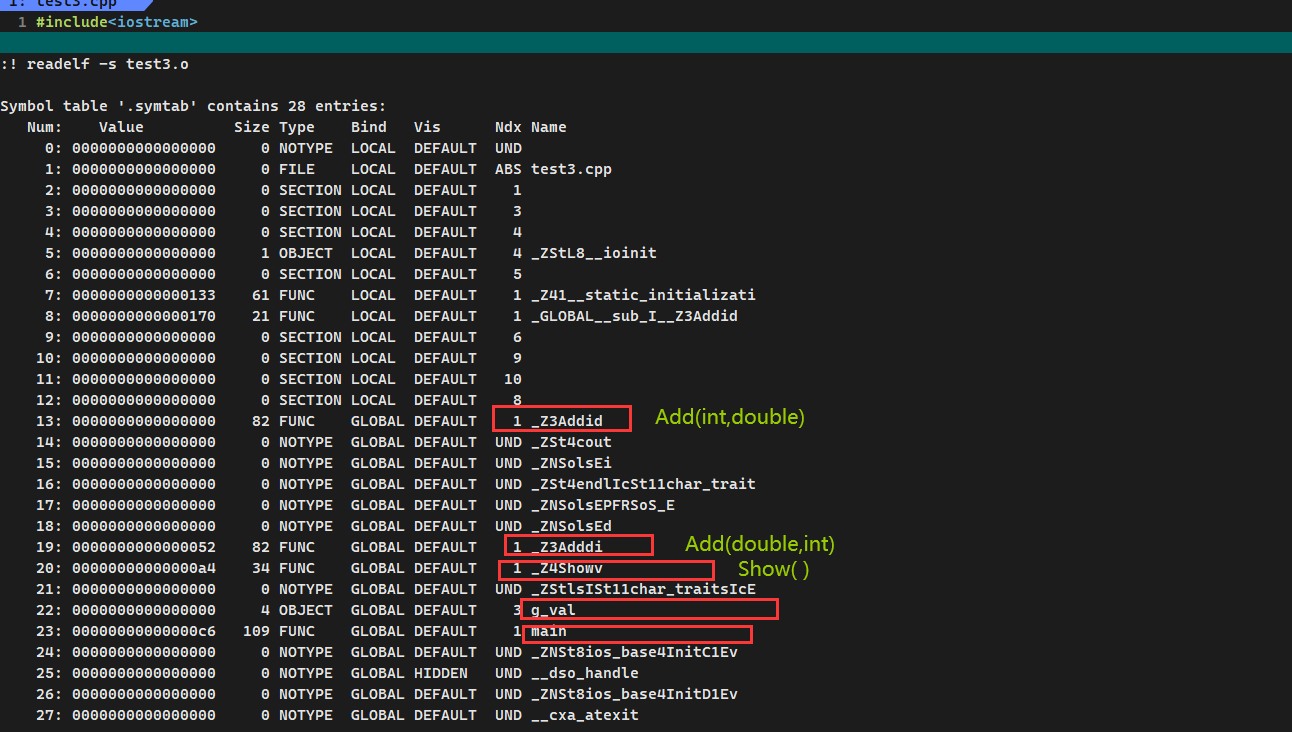This screenshot has width=1292, height=732.
Task: Select the main symbol name
Action: tap(549, 631)
